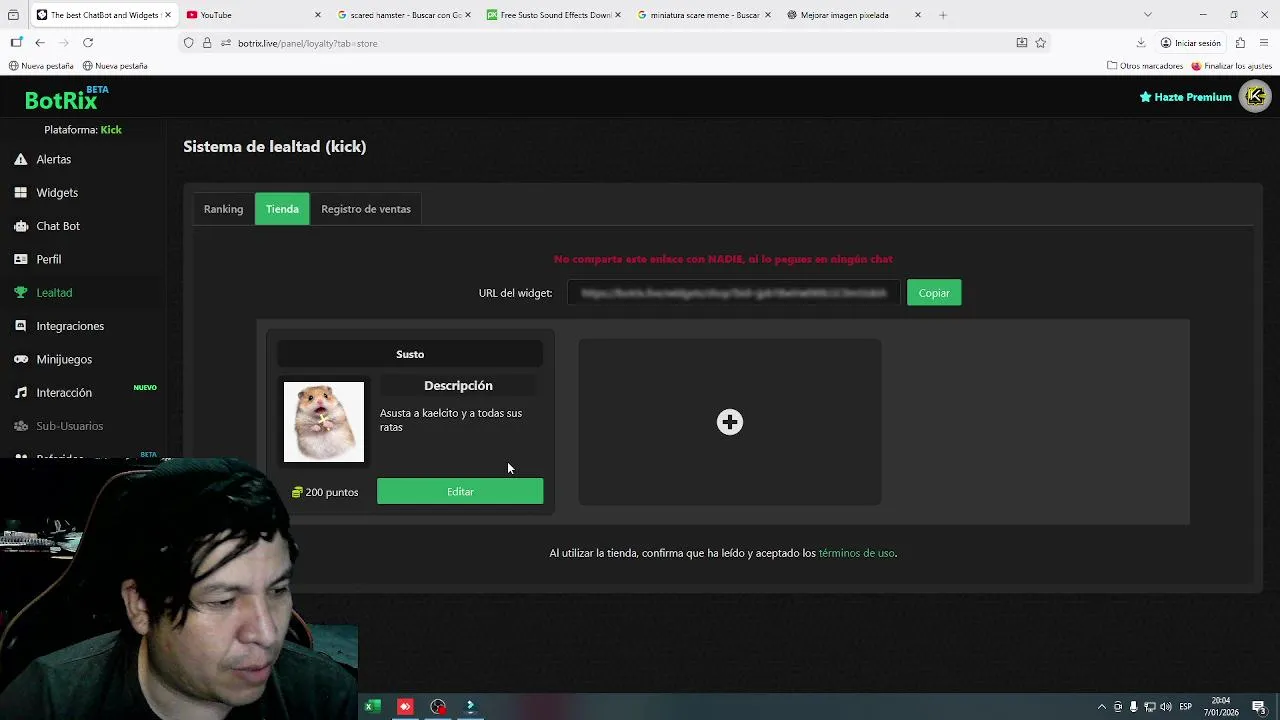Open the volume control in tray
This screenshot has height=720, width=1280.
pos(1166,707)
